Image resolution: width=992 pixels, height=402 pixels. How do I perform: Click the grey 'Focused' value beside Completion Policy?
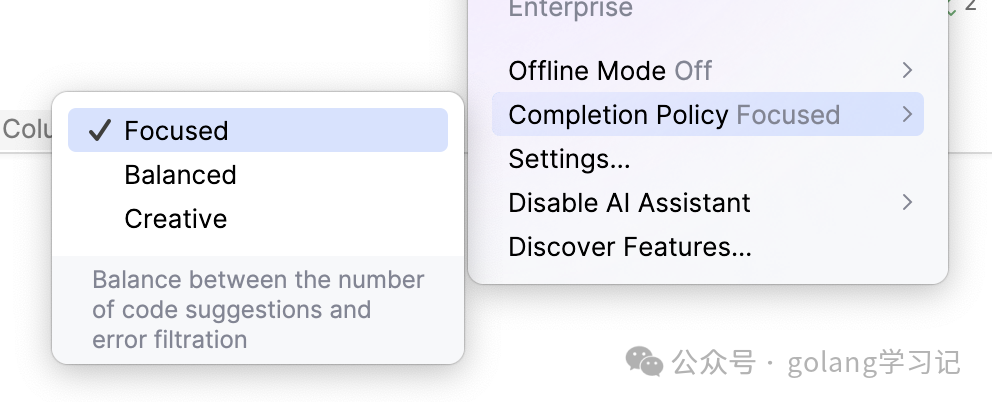coord(788,115)
